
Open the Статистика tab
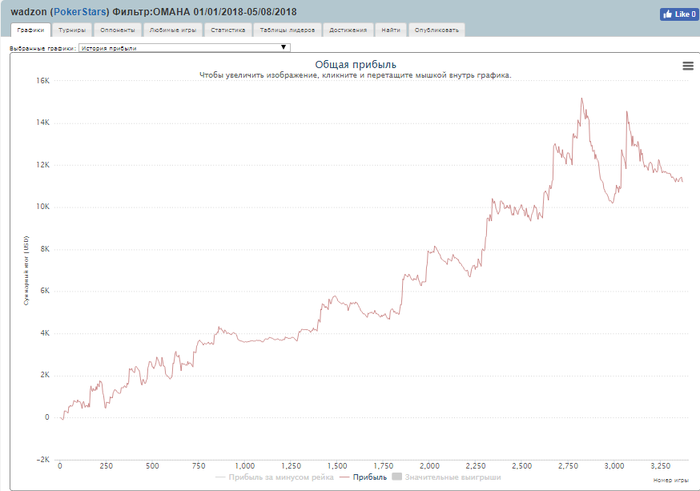click(228, 30)
